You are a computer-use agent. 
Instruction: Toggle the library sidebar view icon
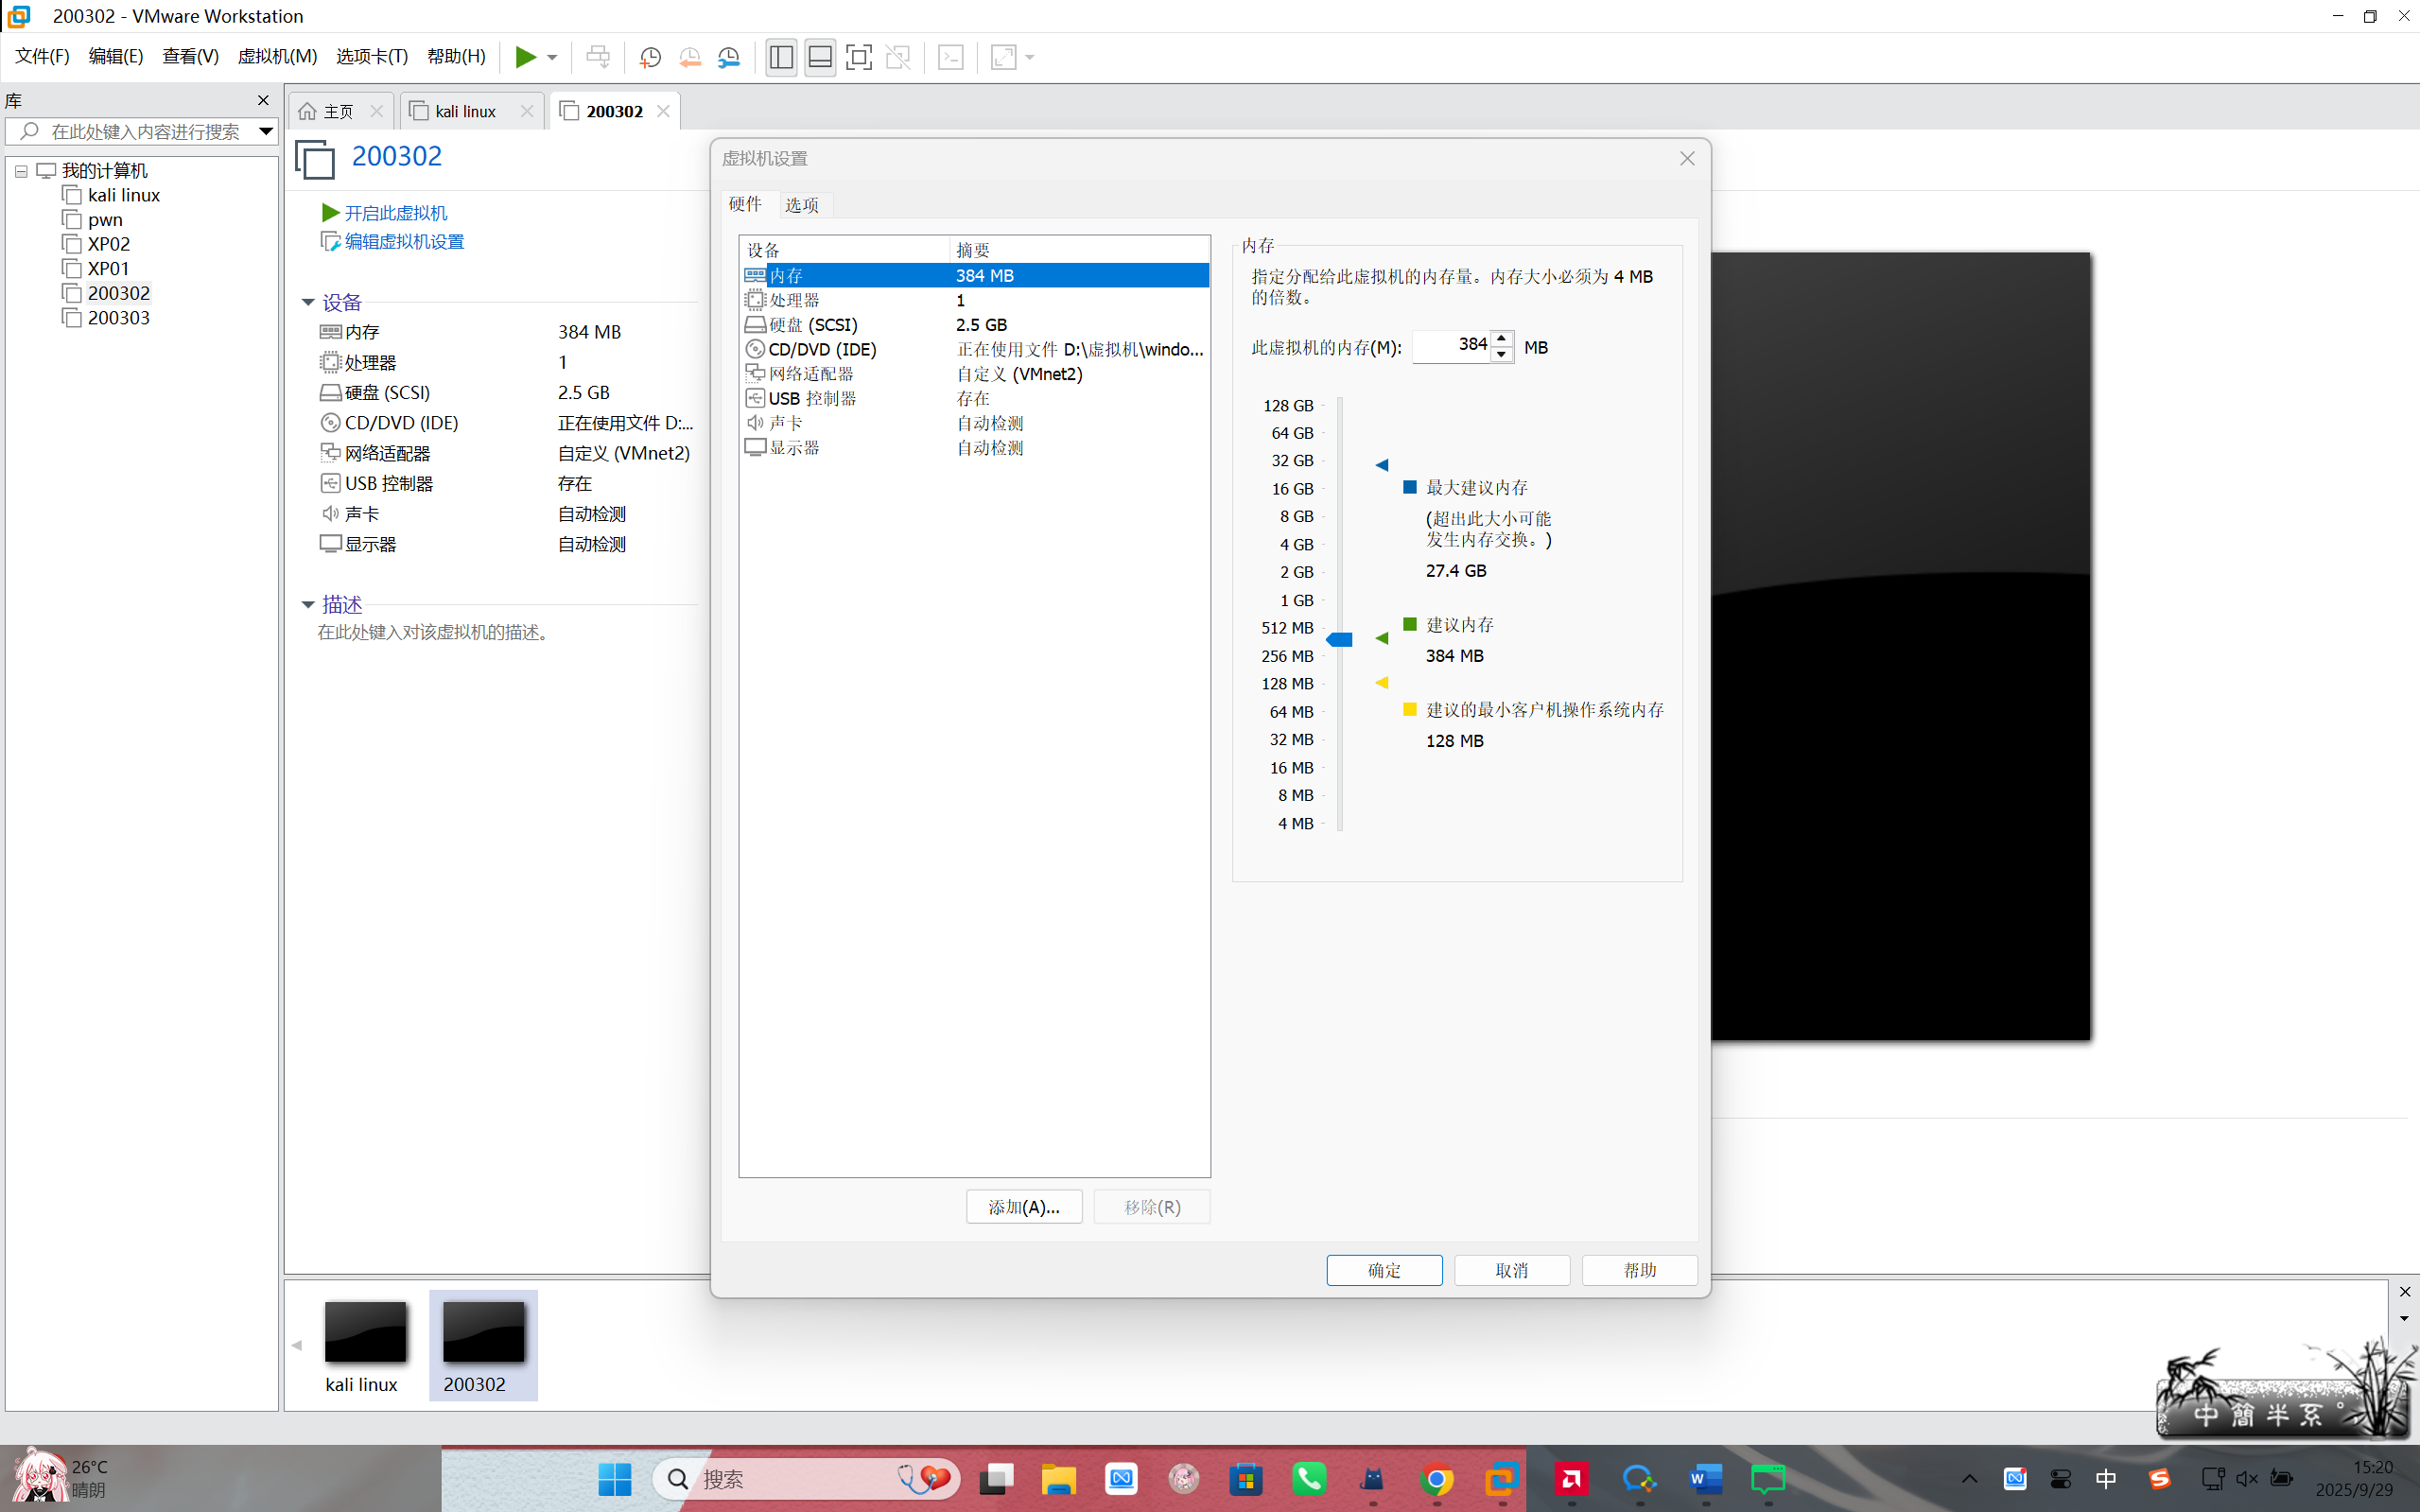(x=780, y=57)
